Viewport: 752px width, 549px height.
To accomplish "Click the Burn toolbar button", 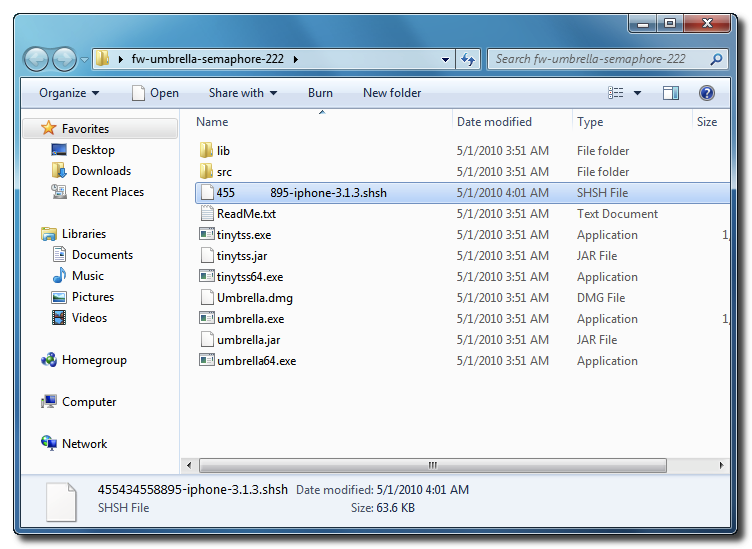I will click(320, 93).
